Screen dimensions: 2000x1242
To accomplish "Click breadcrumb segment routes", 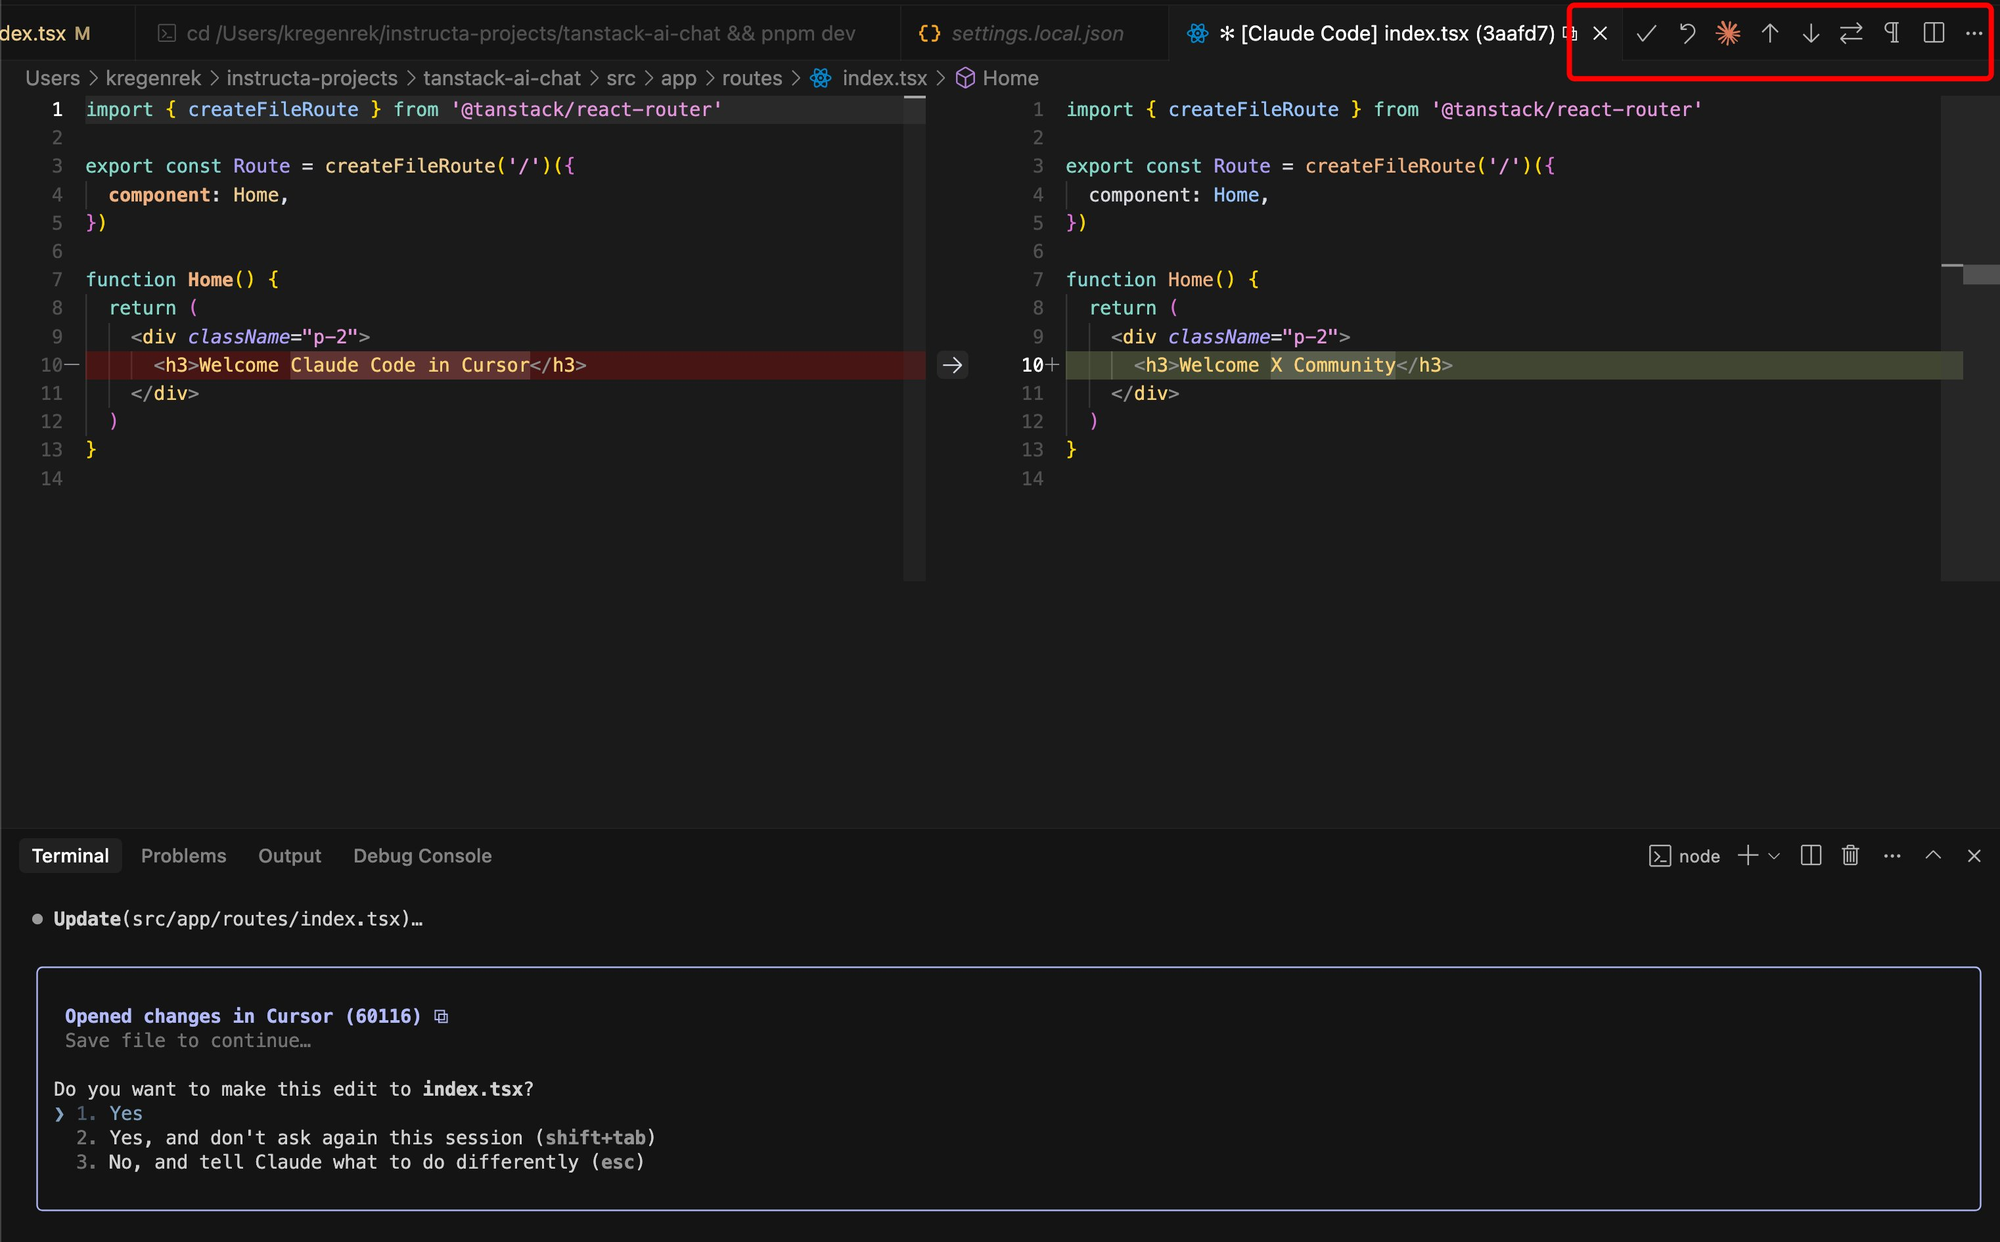I will 752,78.
